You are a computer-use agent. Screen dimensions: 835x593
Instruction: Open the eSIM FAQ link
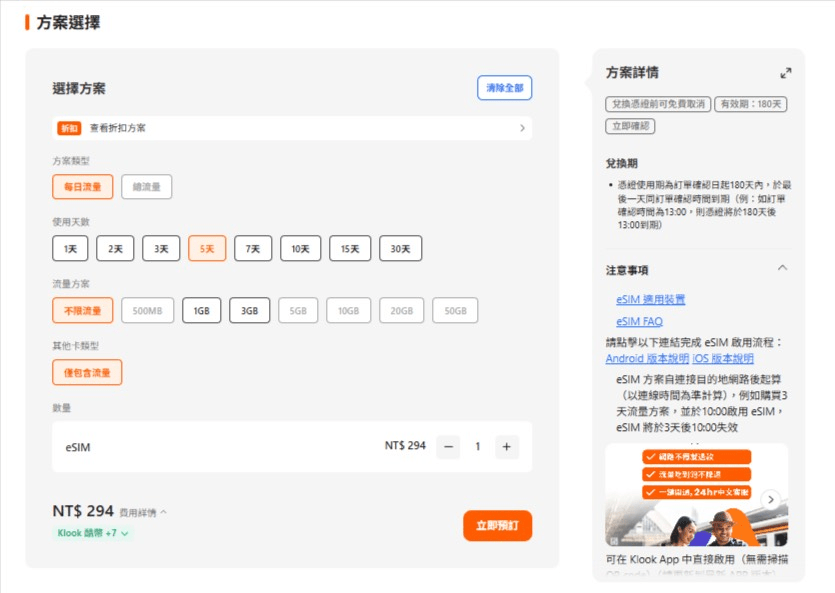[639, 322]
